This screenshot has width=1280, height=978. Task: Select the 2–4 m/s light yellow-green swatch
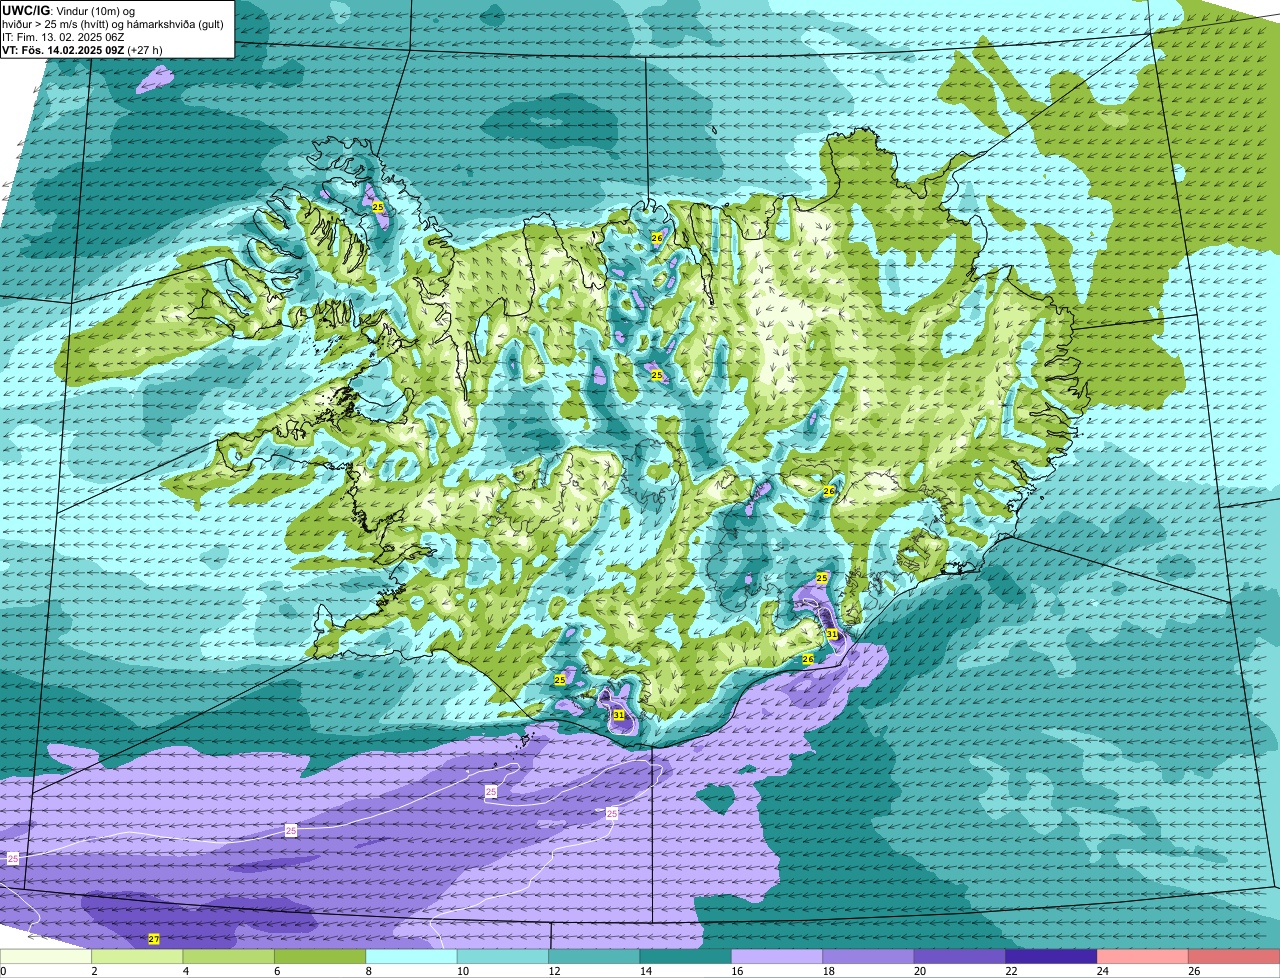pyautogui.click(x=137, y=956)
